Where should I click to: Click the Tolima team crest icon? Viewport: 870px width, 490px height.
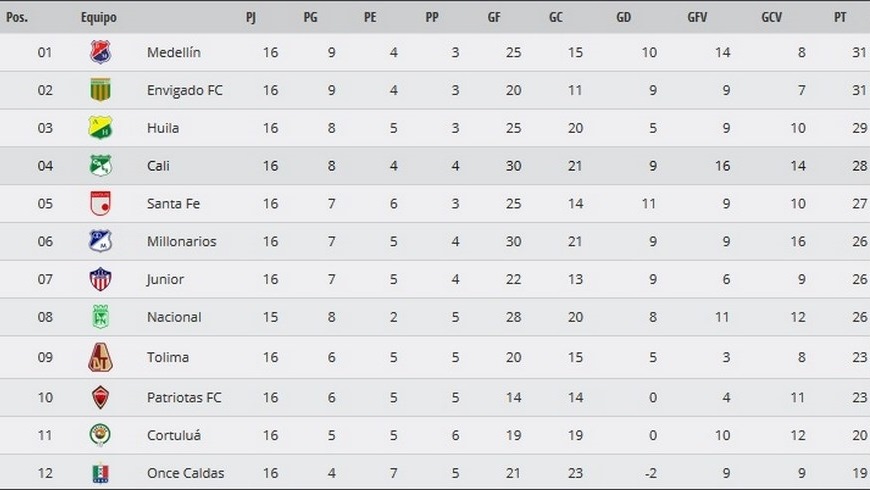[x=100, y=357]
